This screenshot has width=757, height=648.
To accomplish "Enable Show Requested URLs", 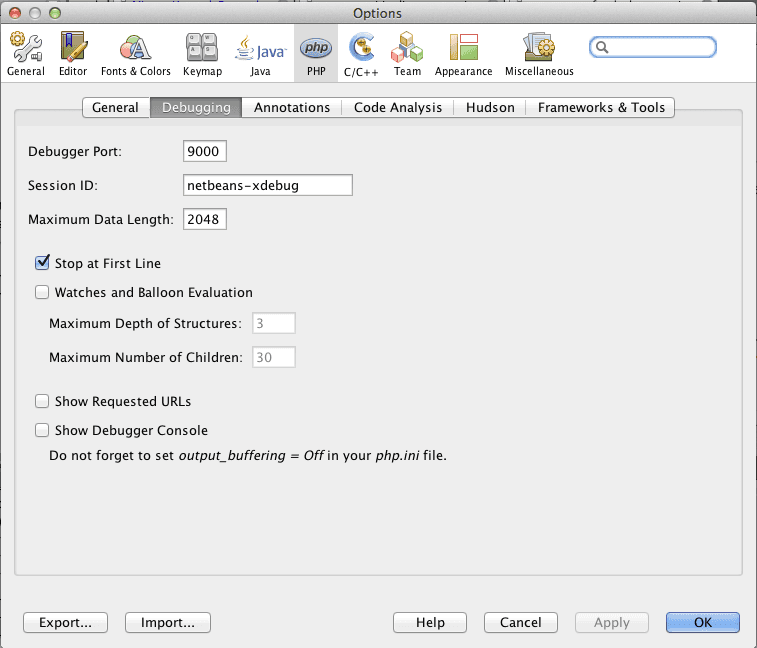I will [x=42, y=401].
